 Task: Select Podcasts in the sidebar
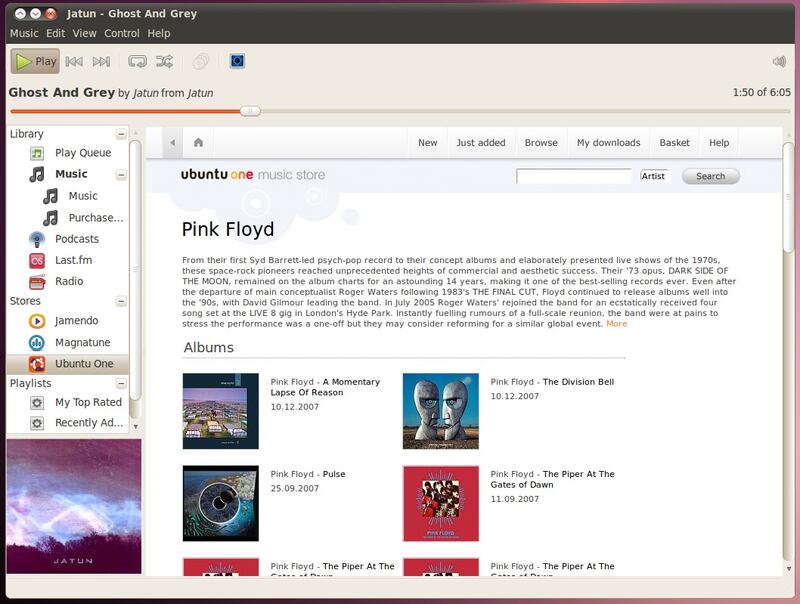click(x=77, y=239)
